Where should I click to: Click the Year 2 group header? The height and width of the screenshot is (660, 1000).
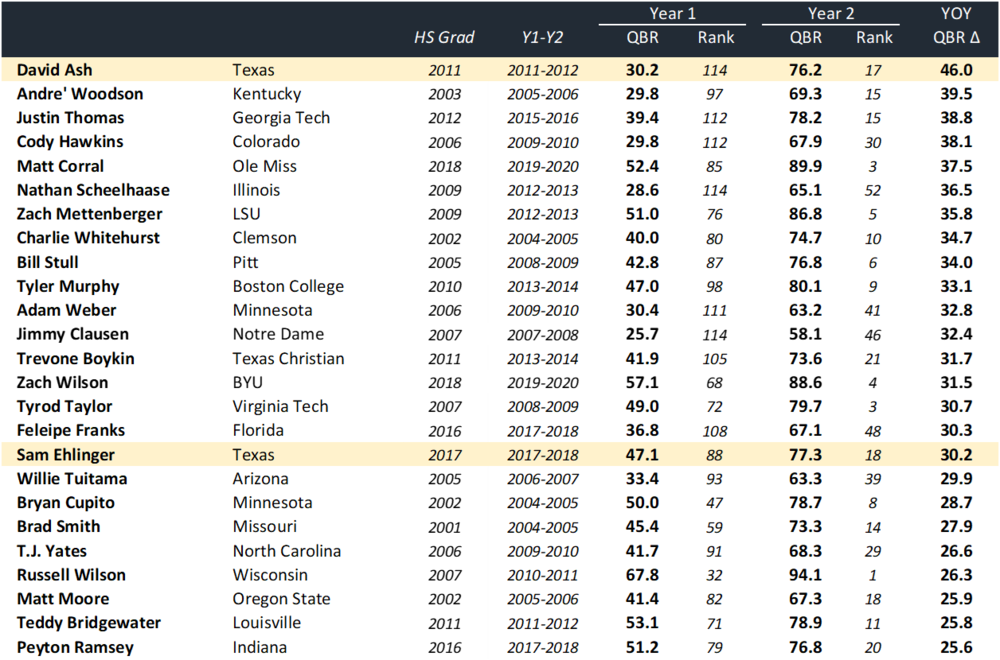click(832, 13)
